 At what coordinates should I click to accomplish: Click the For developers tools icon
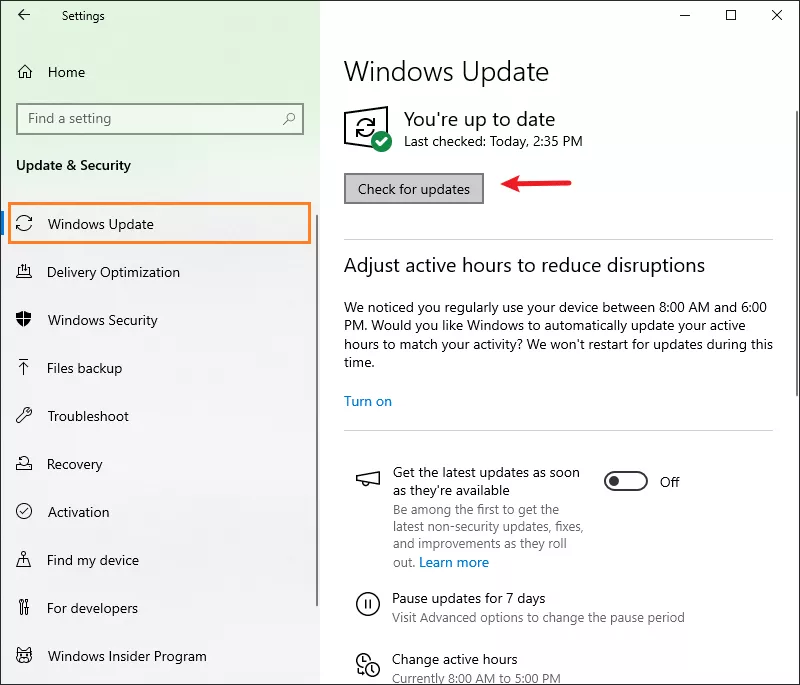pyautogui.click(x=23, y=607)
